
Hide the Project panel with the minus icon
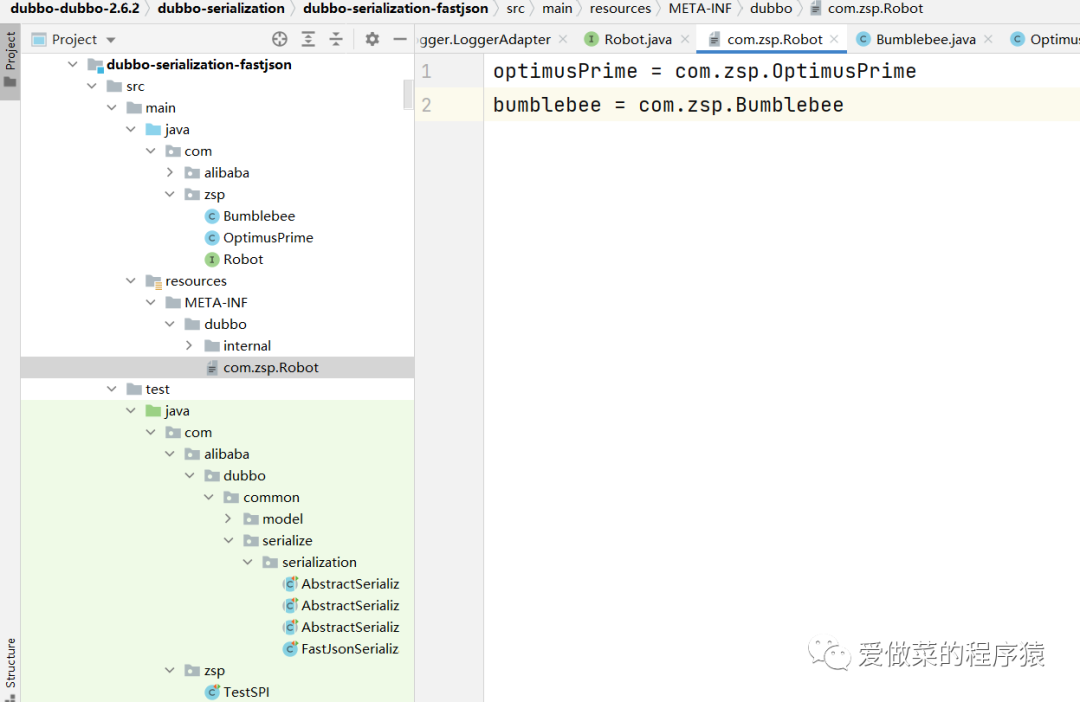[x=400, y=39]
